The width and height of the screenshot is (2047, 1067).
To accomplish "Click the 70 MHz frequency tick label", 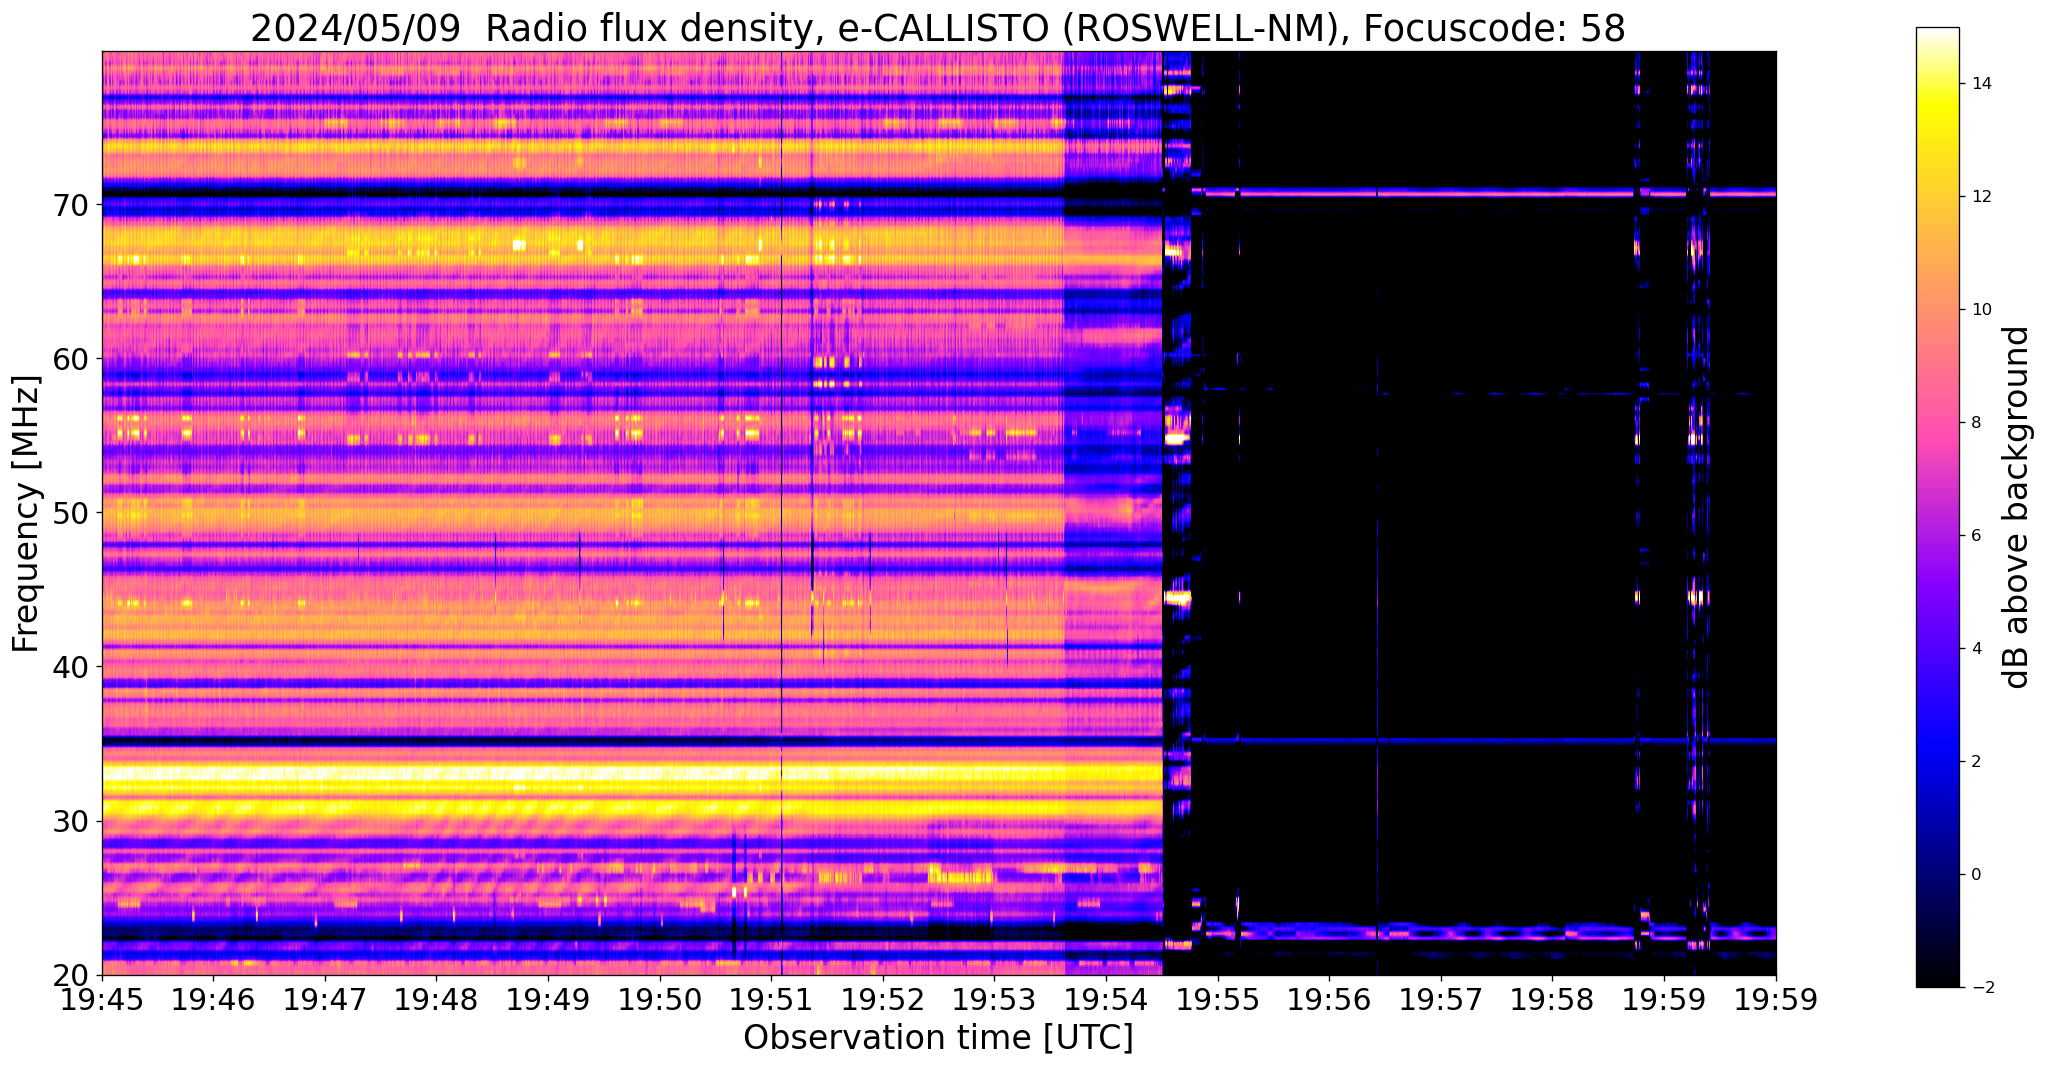I will tap(73, 205).
